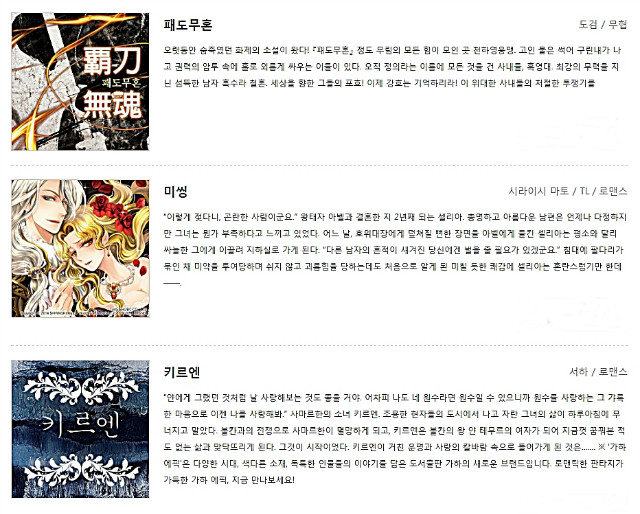This screenshot has height=514, width=640.
Task: Click the 覇刀 characters on the cover
Action: [x=112, y=60]
